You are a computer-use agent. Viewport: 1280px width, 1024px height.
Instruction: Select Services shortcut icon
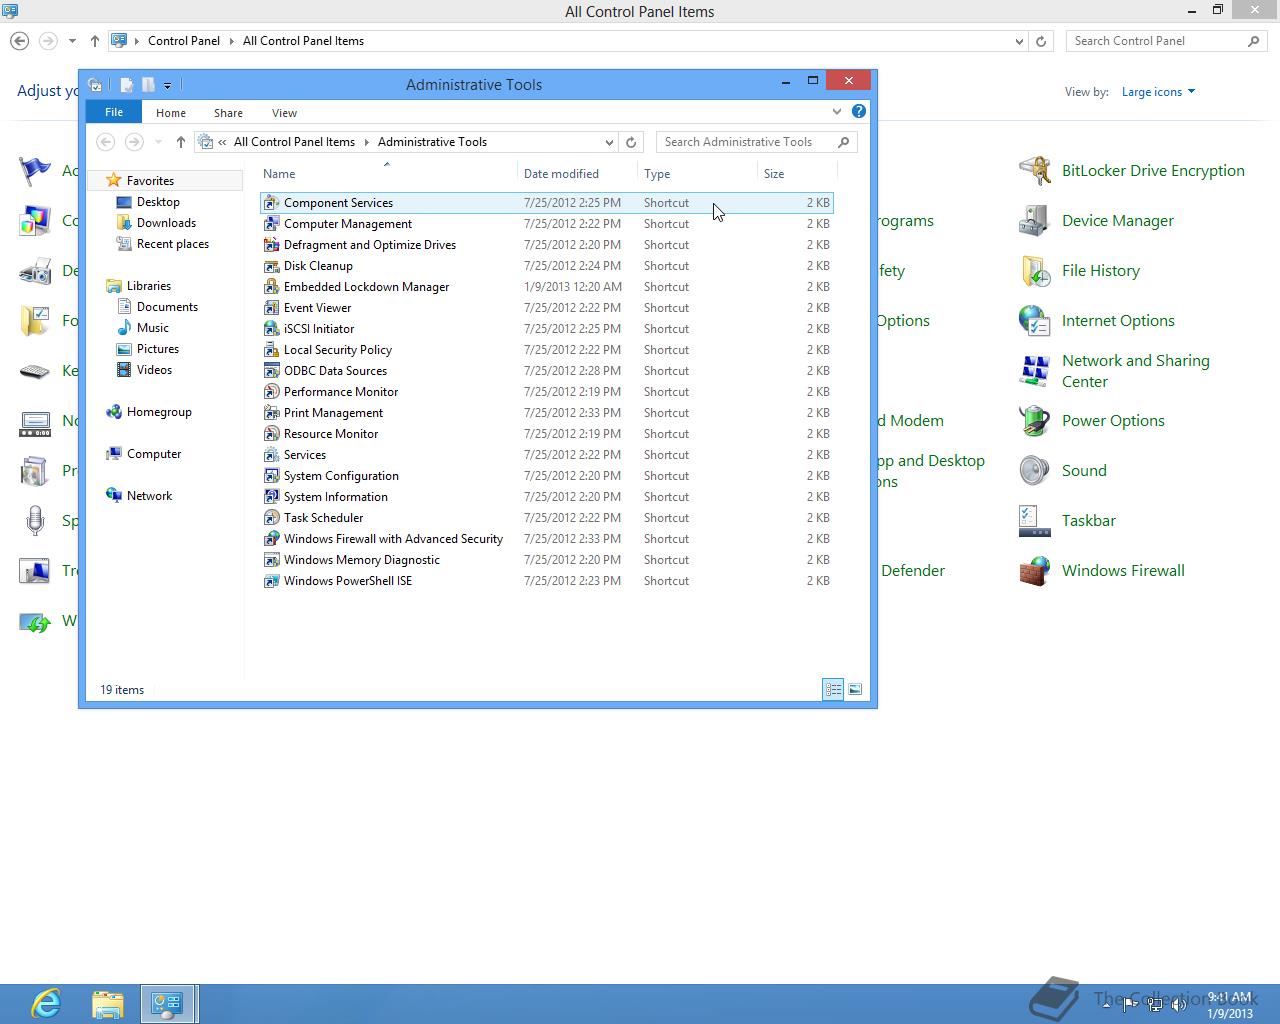[x=271, y=455]
